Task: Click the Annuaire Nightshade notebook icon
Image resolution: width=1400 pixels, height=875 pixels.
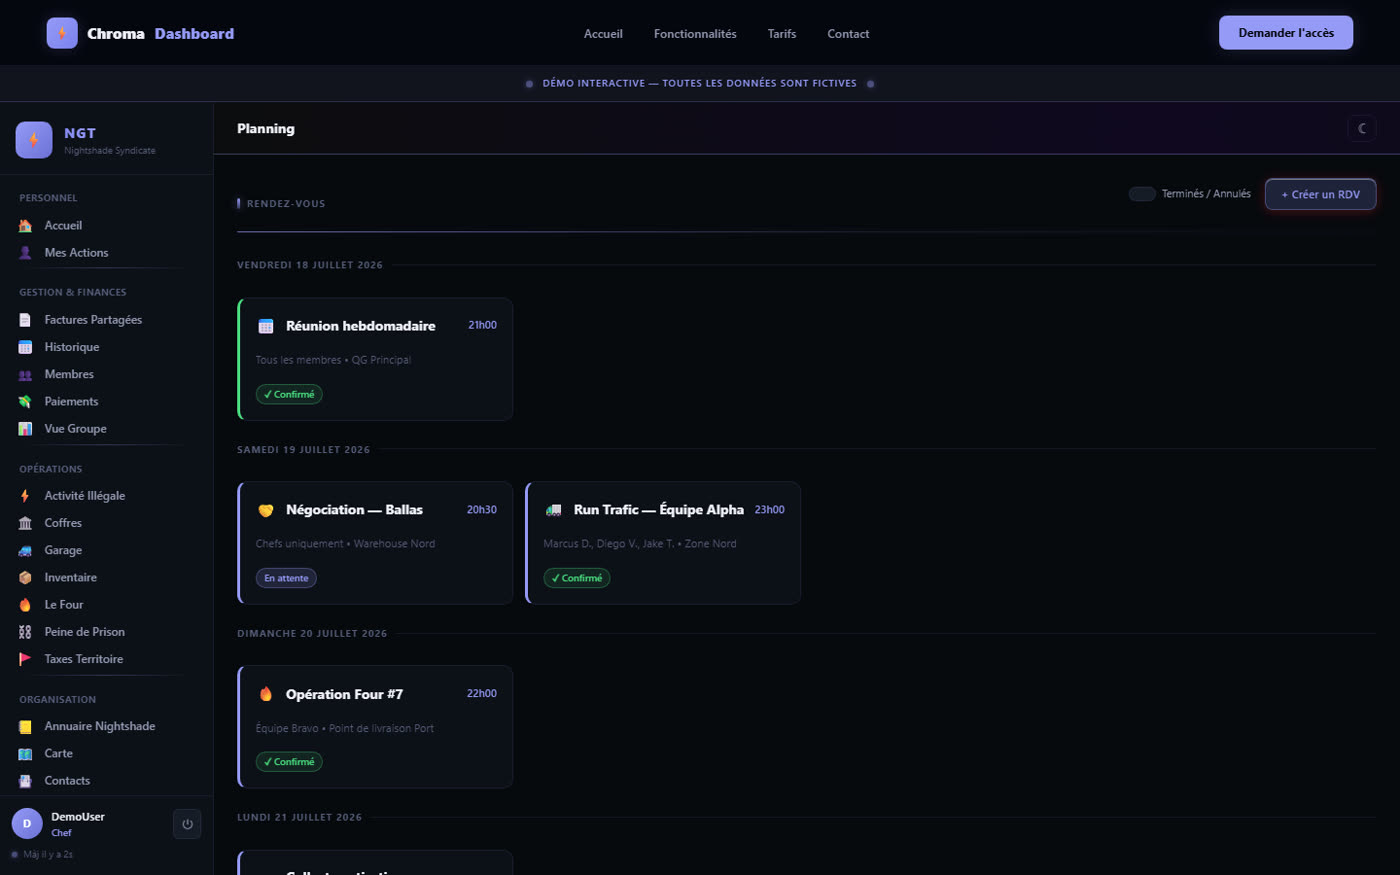Action: (25, 726)
